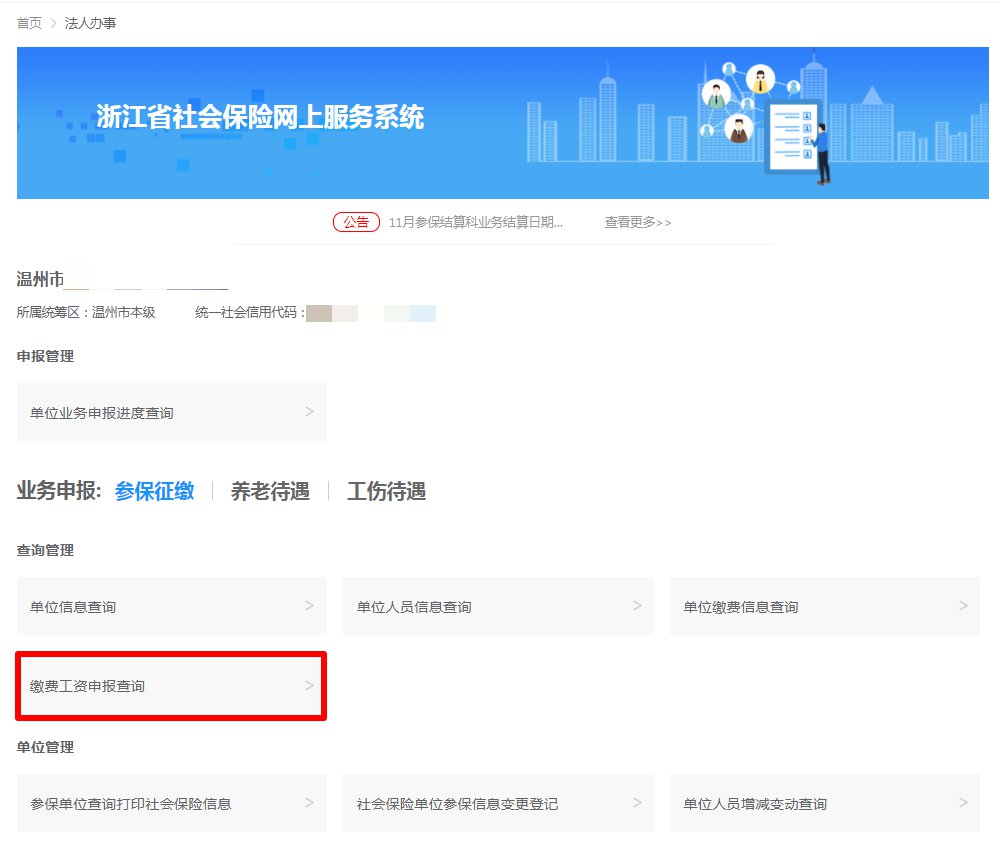Open 参保单位查询打印社会保险信息

tap(131, 803)
